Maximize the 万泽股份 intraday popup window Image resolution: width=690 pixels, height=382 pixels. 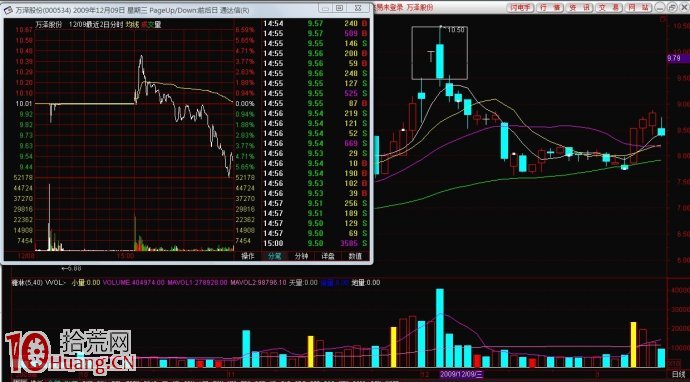(340, 8)
